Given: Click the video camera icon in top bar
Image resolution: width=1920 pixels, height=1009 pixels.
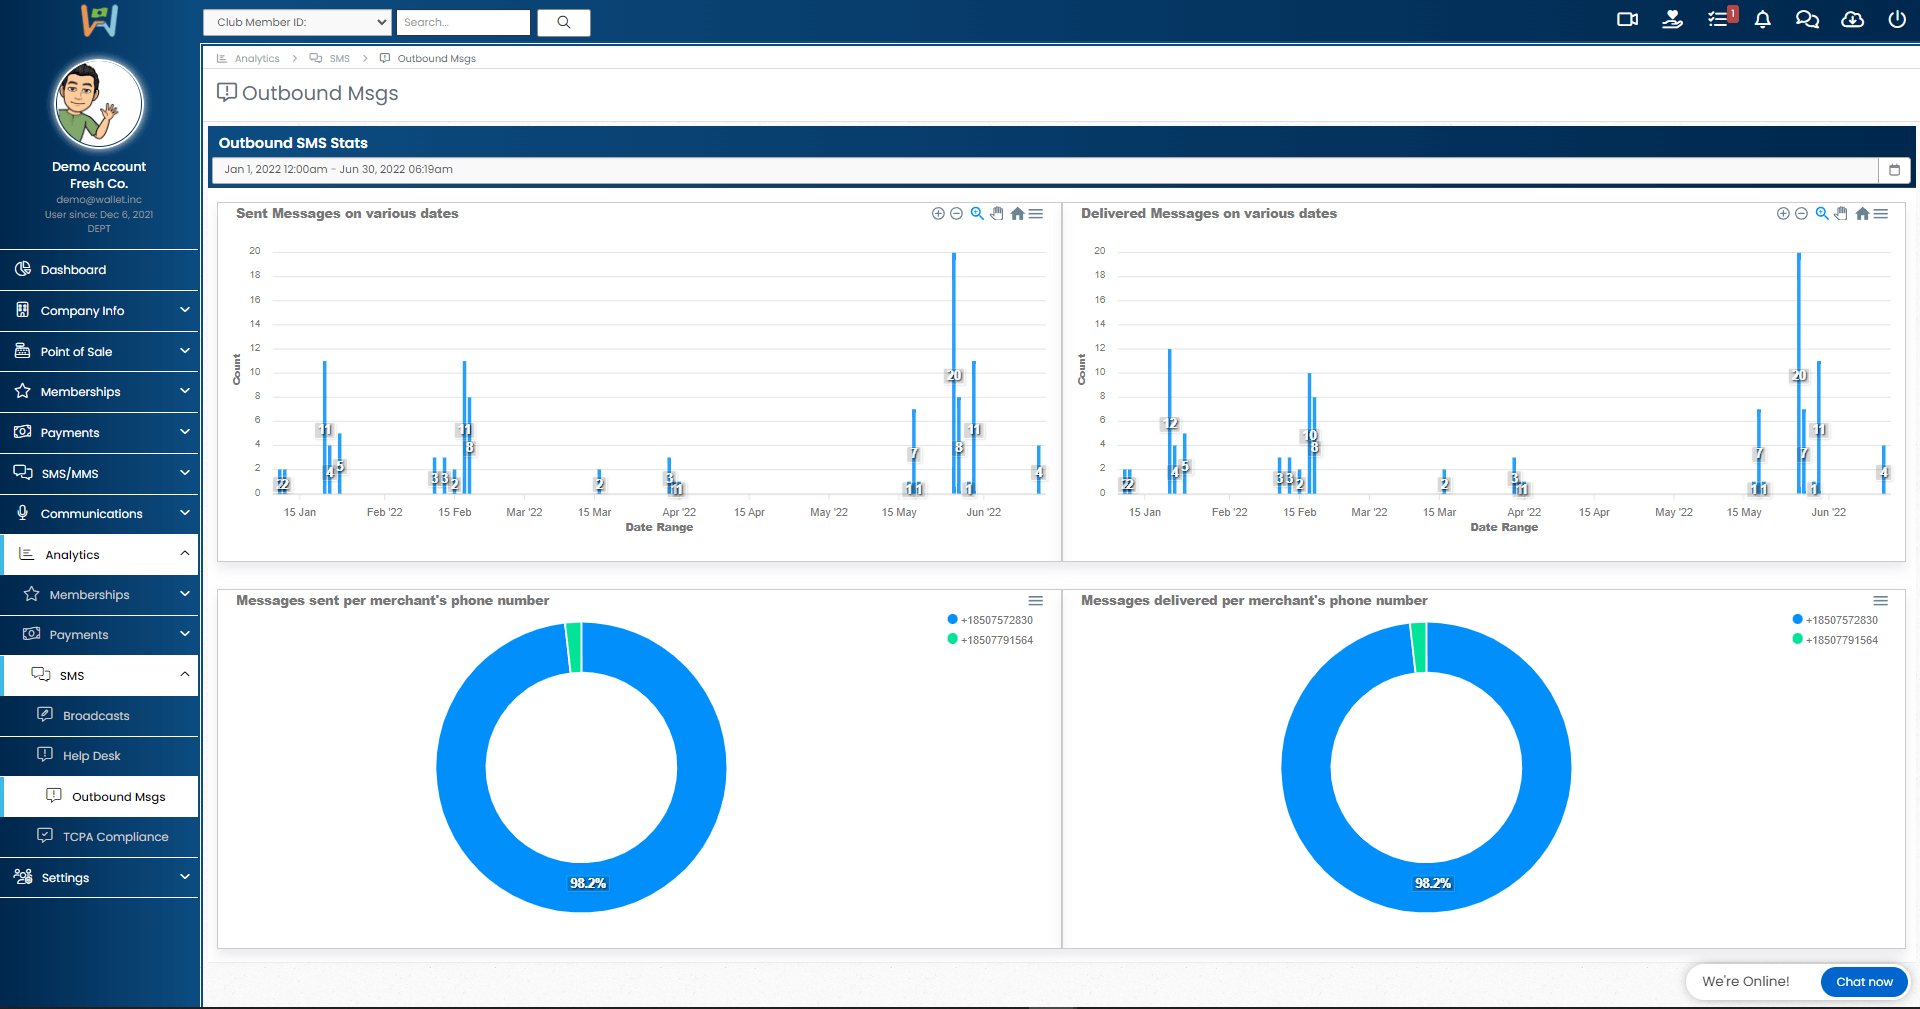Looking at the screenshot, I should (x=1627, y=20).
